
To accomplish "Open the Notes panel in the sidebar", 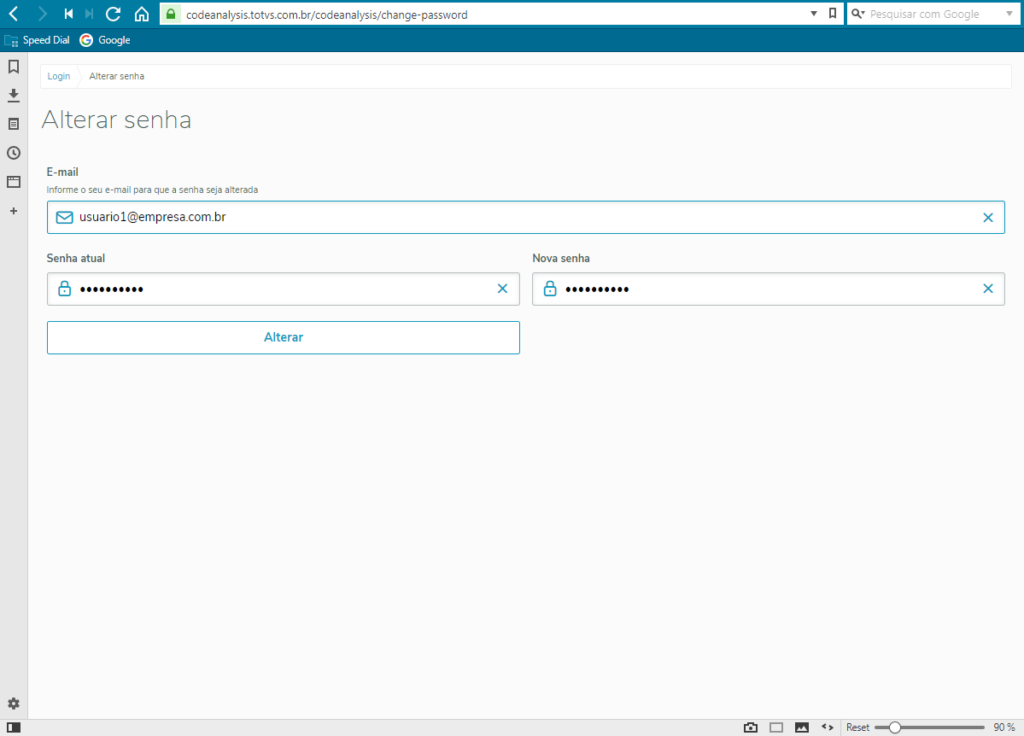I will coord(14,124).
